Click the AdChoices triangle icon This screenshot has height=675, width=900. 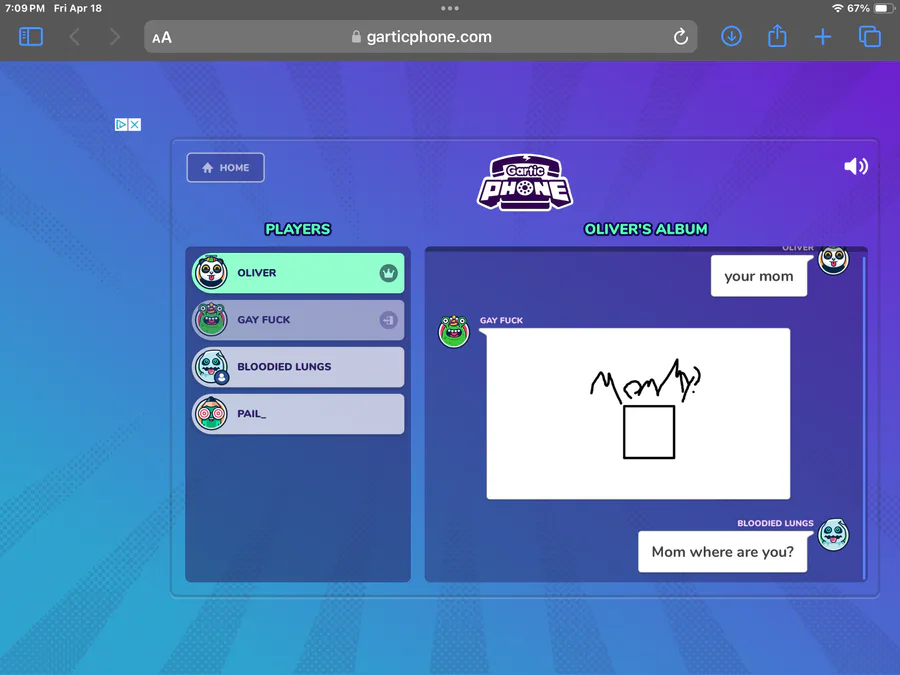[x=121, y=125]
